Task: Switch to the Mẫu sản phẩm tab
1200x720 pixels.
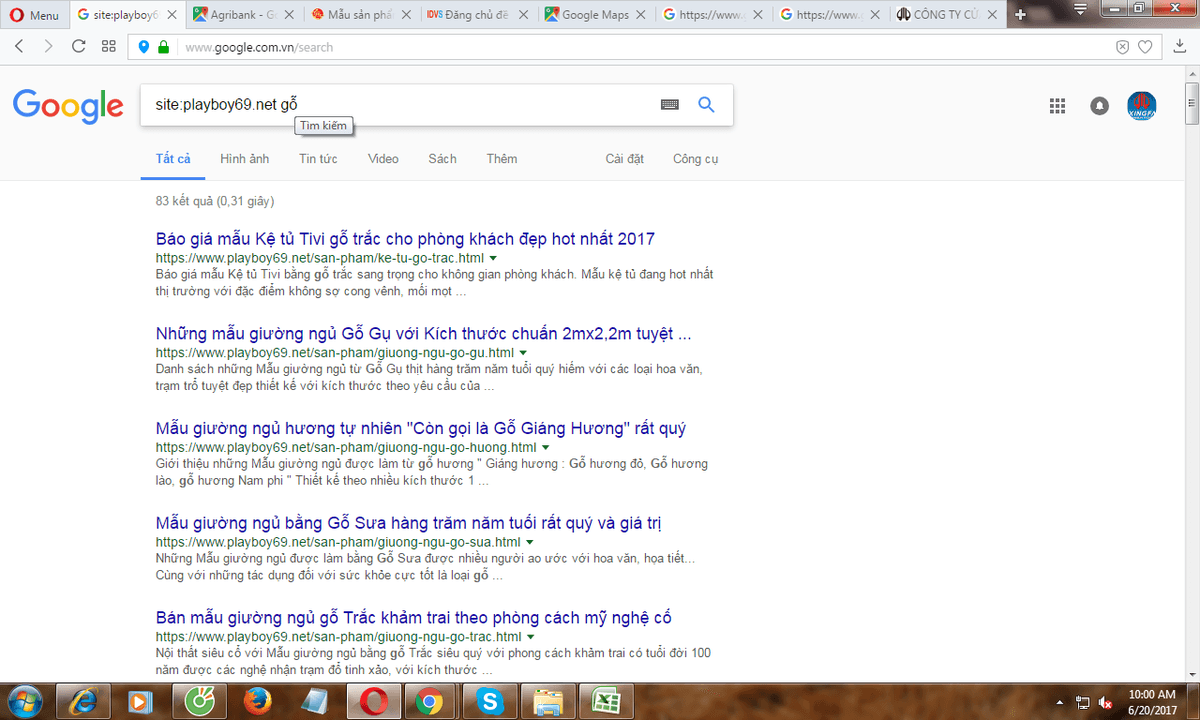Action: coord(361,15)
